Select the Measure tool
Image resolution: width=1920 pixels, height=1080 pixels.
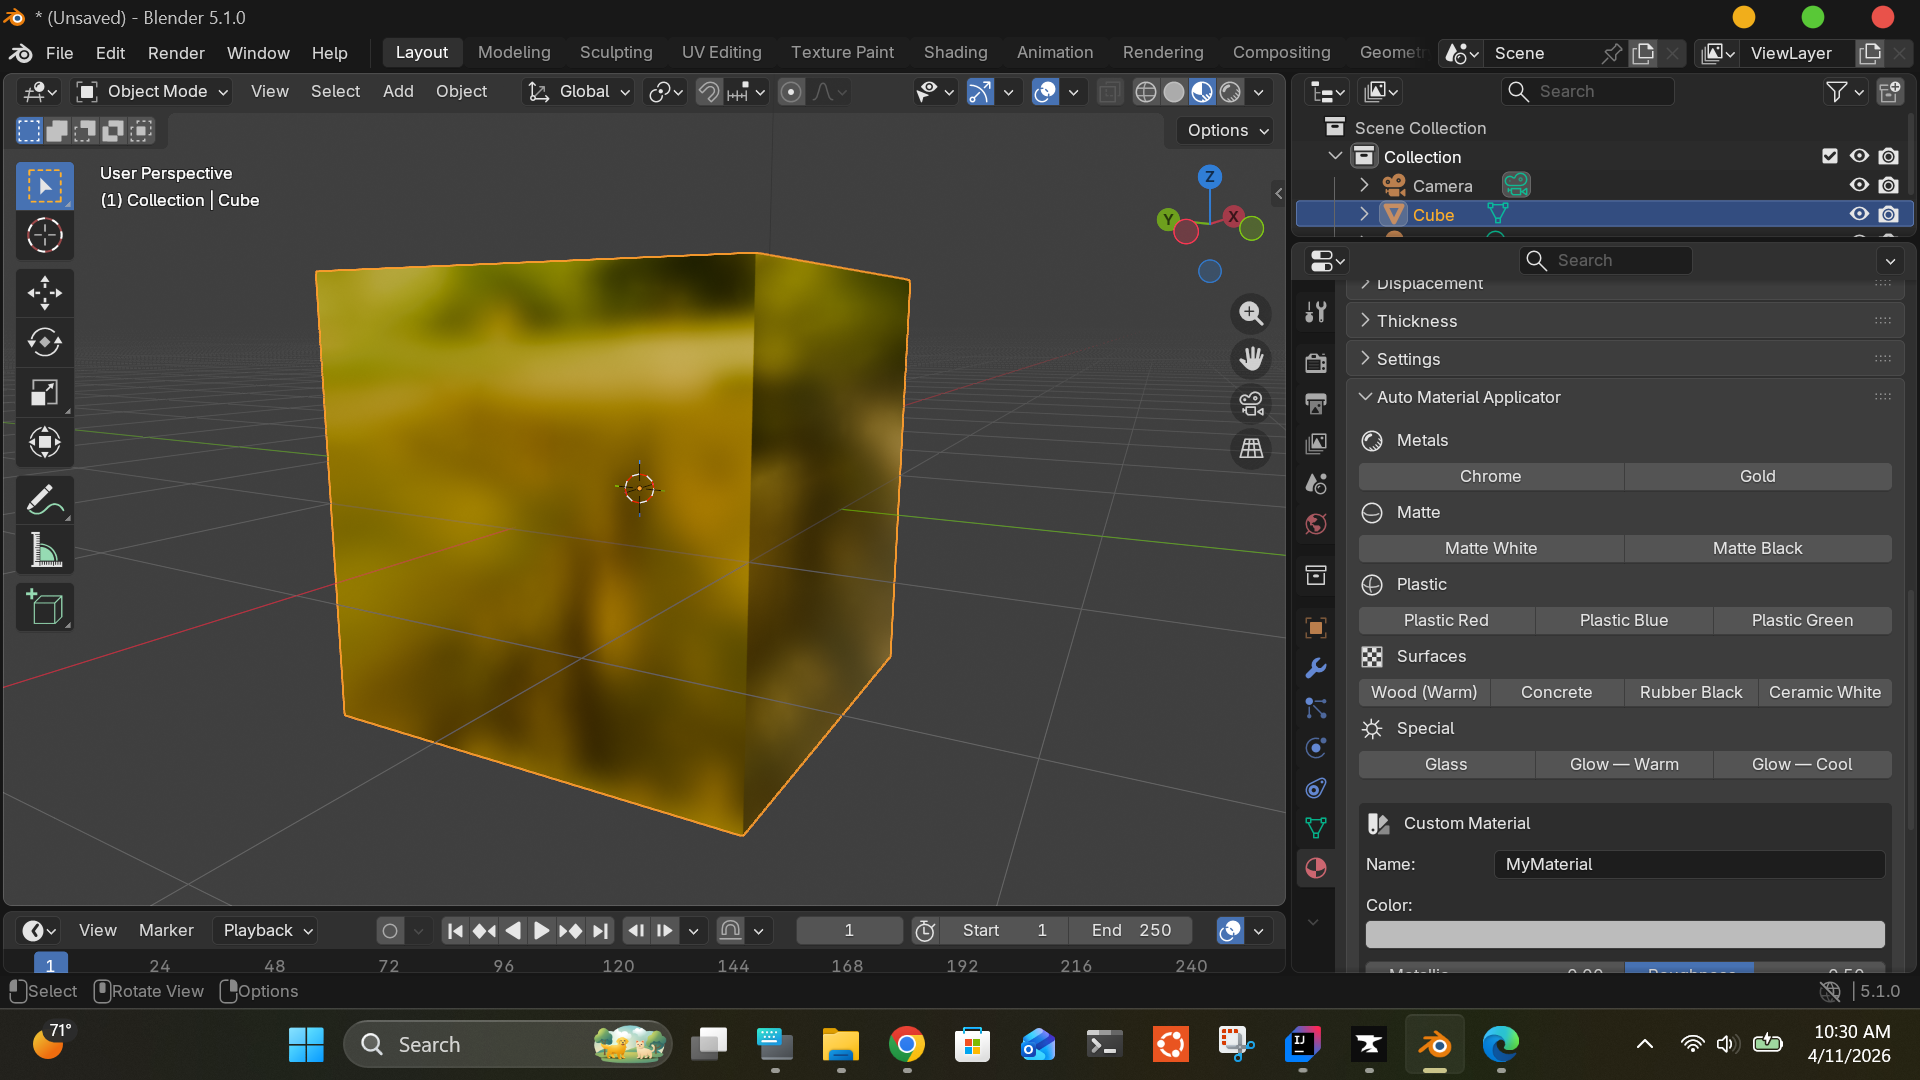point(44,550)
